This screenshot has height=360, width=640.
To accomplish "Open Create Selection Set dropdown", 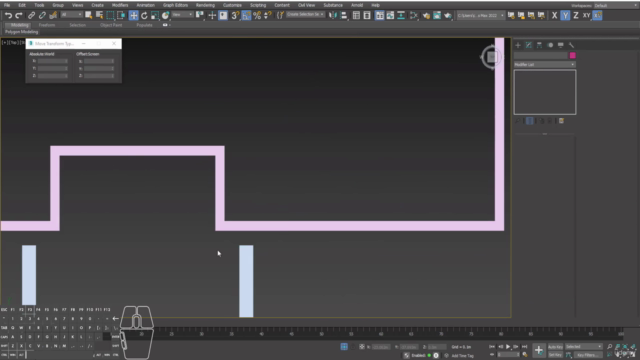I will tap(306, 15).
